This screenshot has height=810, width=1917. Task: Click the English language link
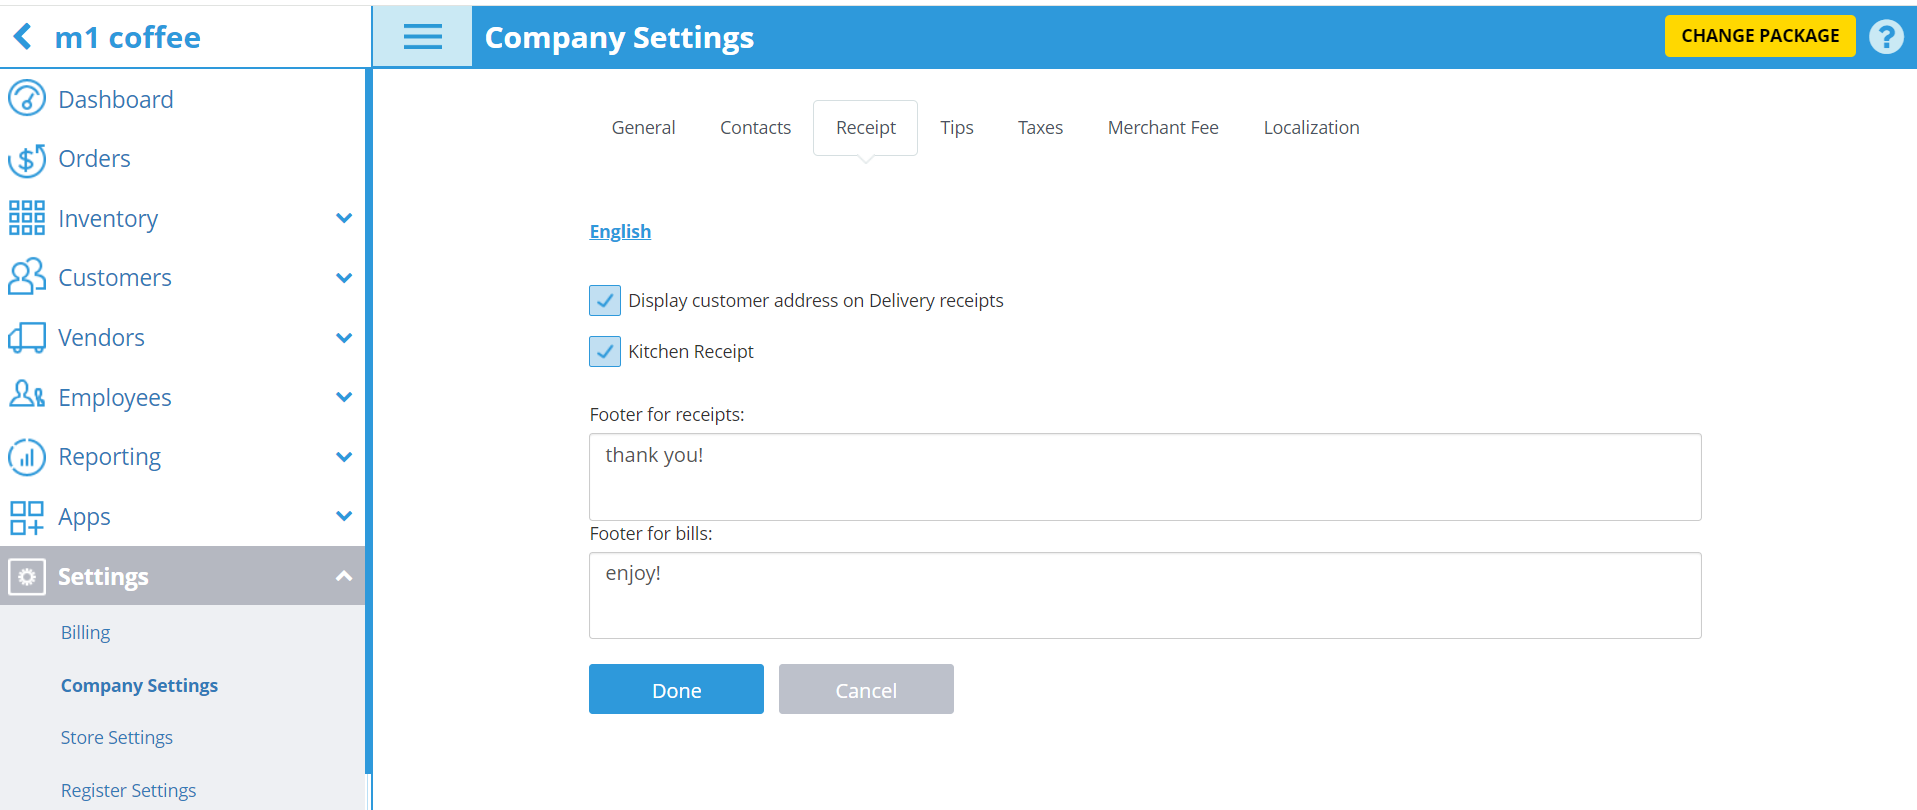pyautogui.click(x=620, y=231)
